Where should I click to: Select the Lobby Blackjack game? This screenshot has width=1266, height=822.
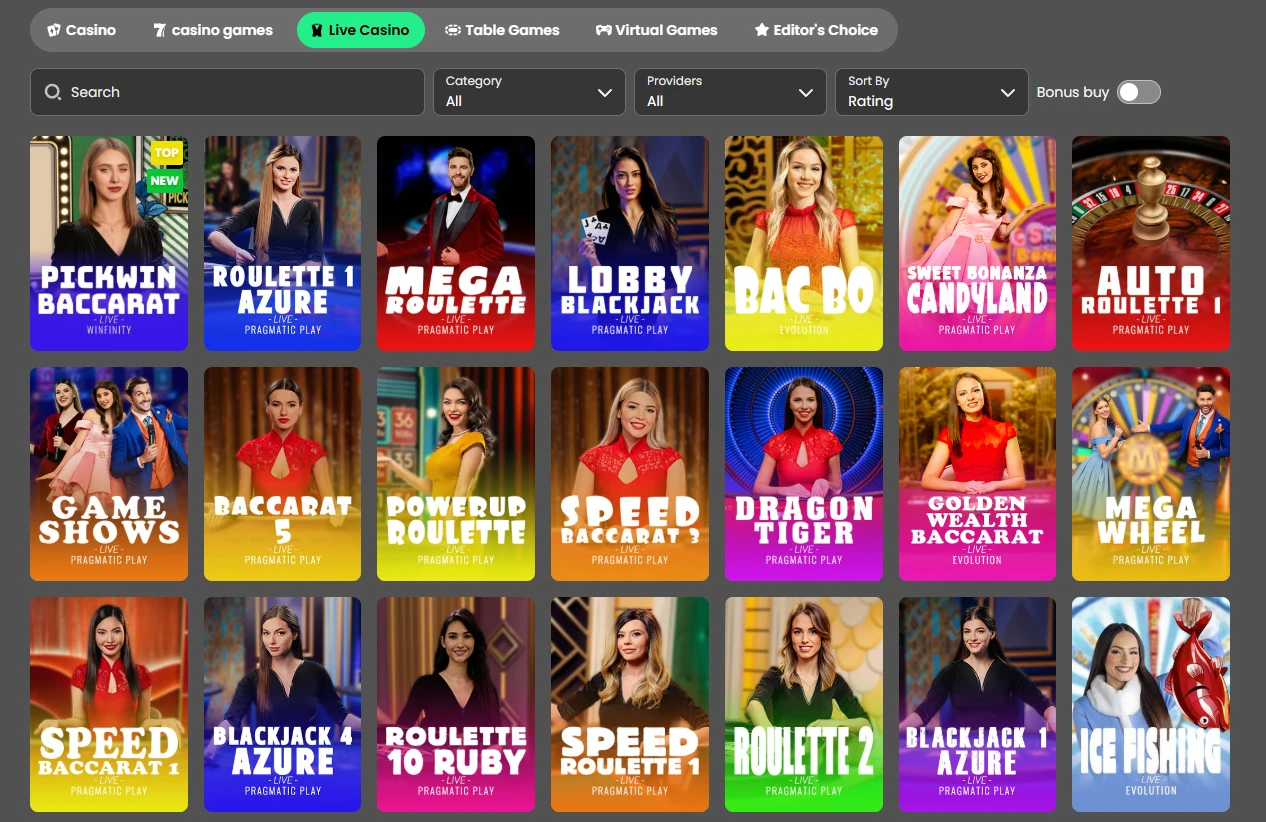point(630,244)
